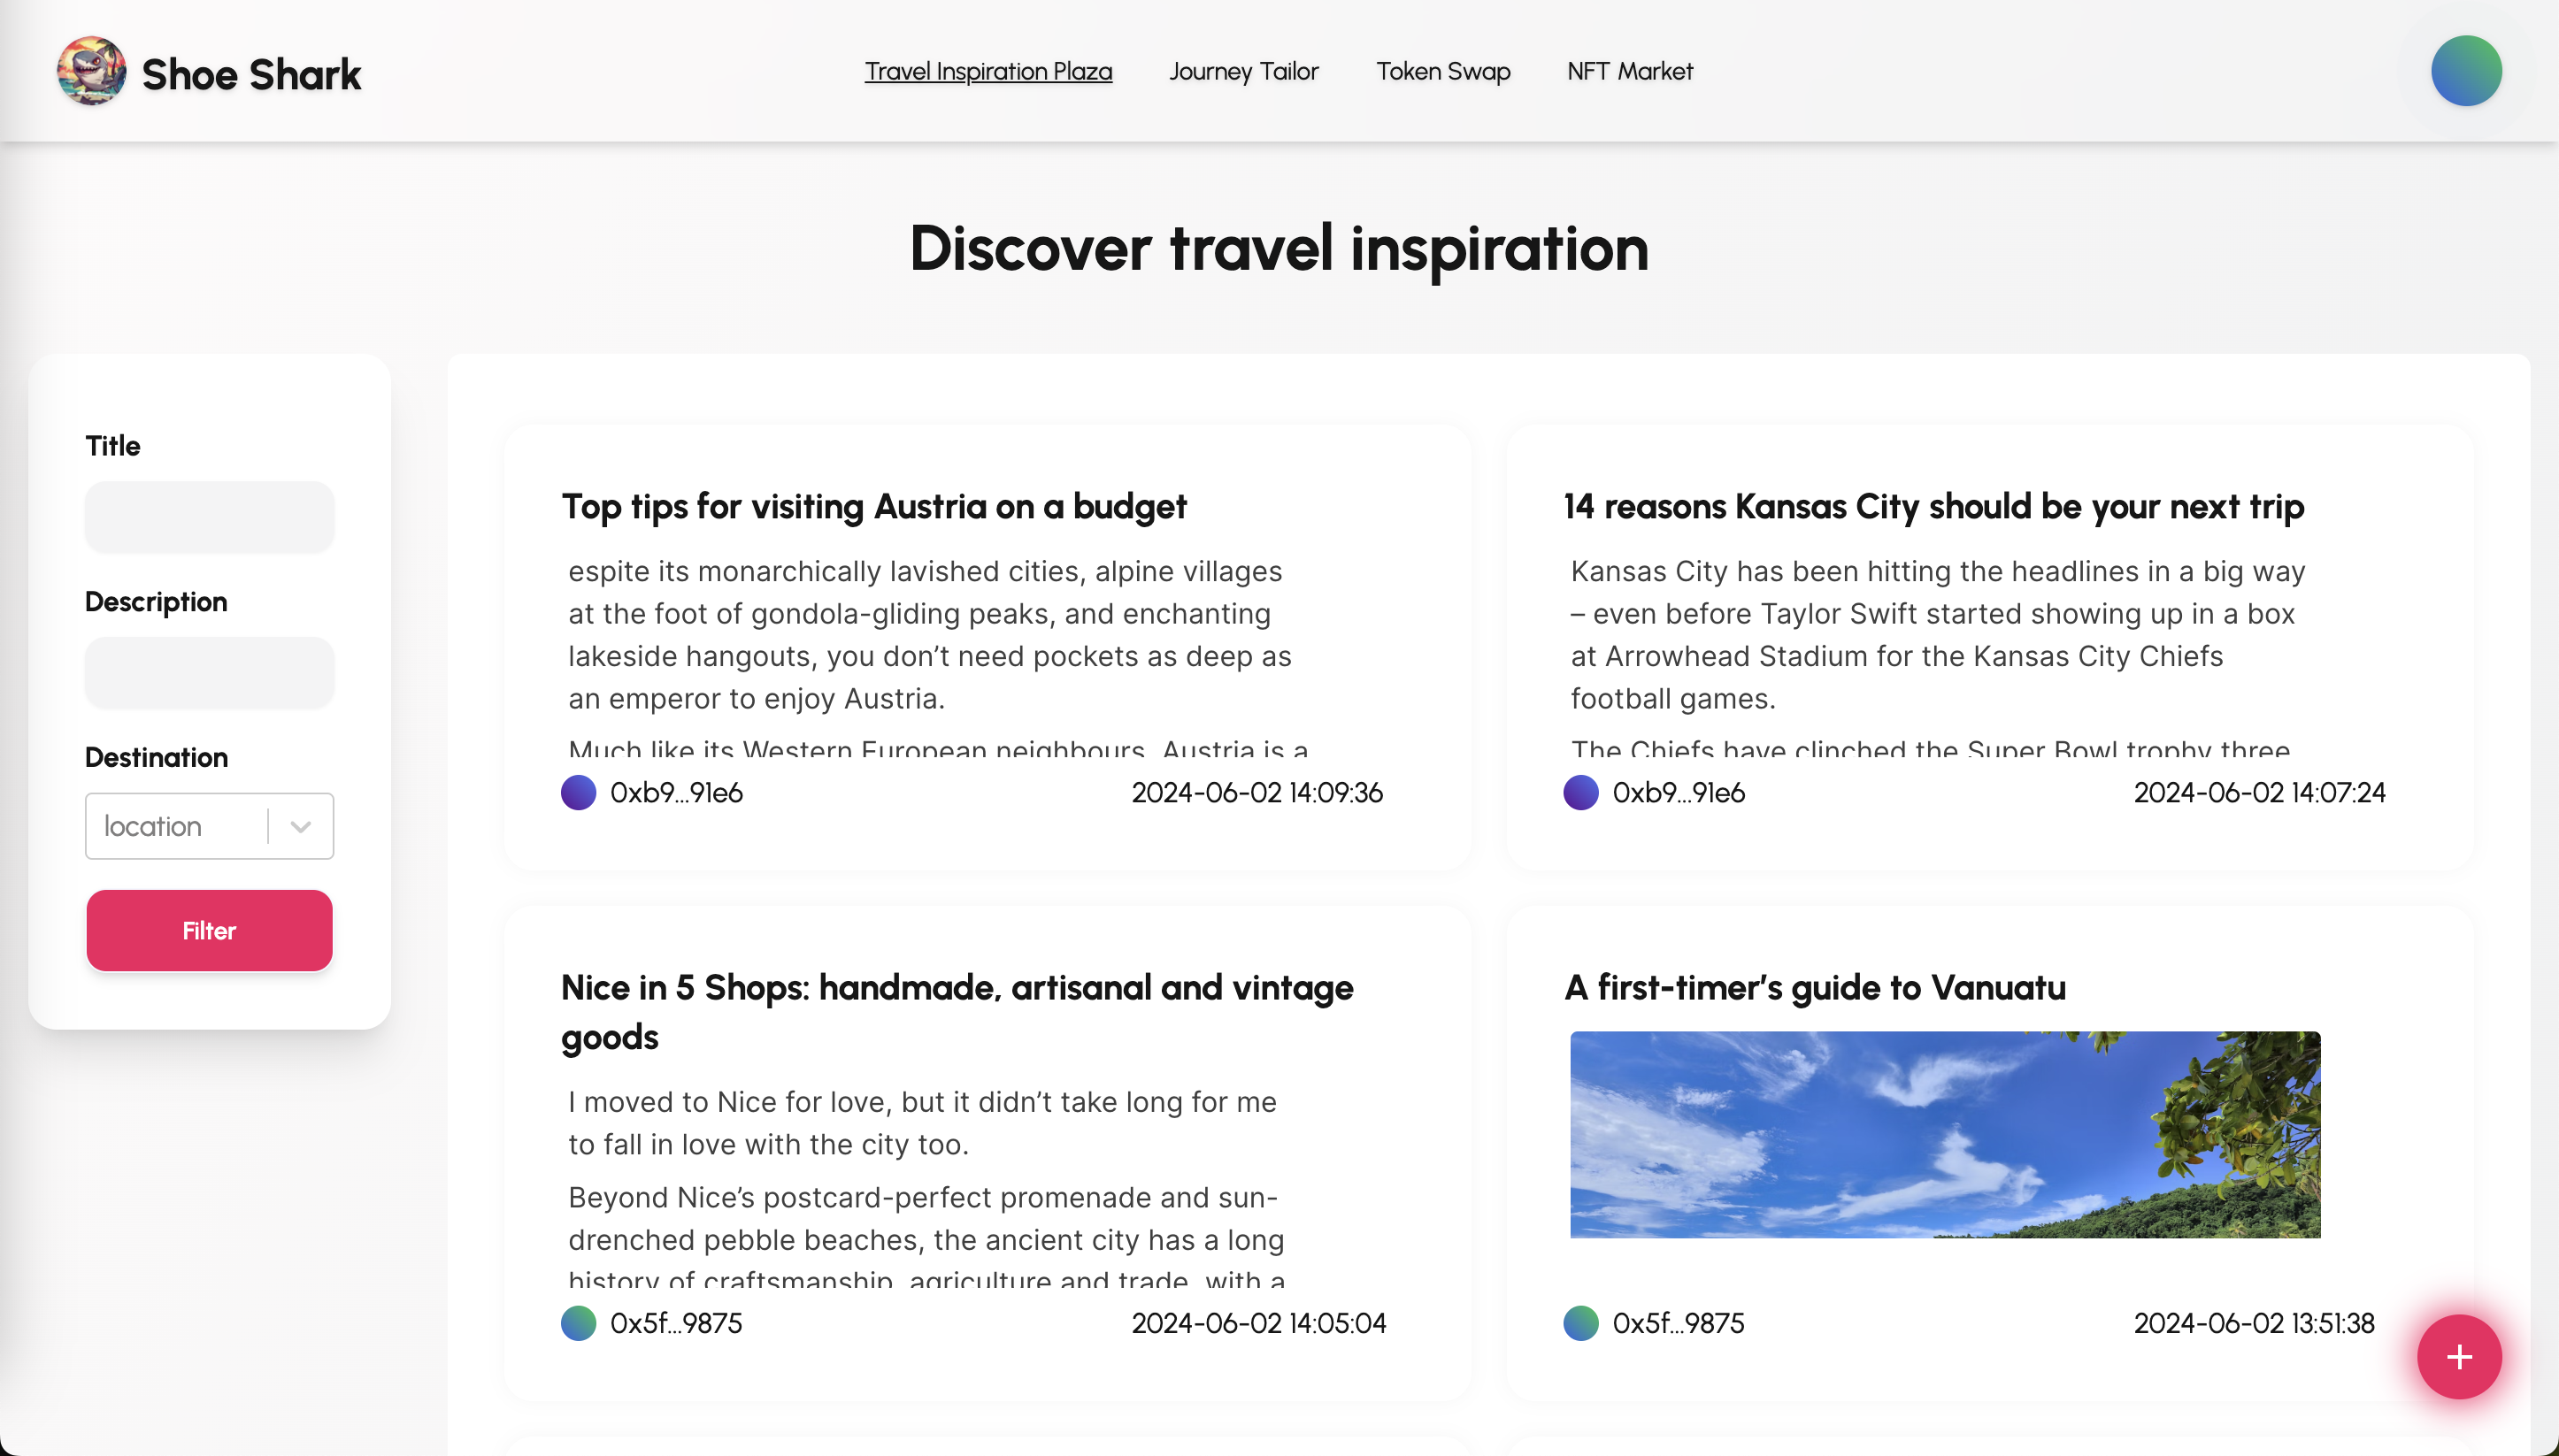Open the user profile avatar at top right
The width and height of the screenshot is (2559, 1456).
2465,71
